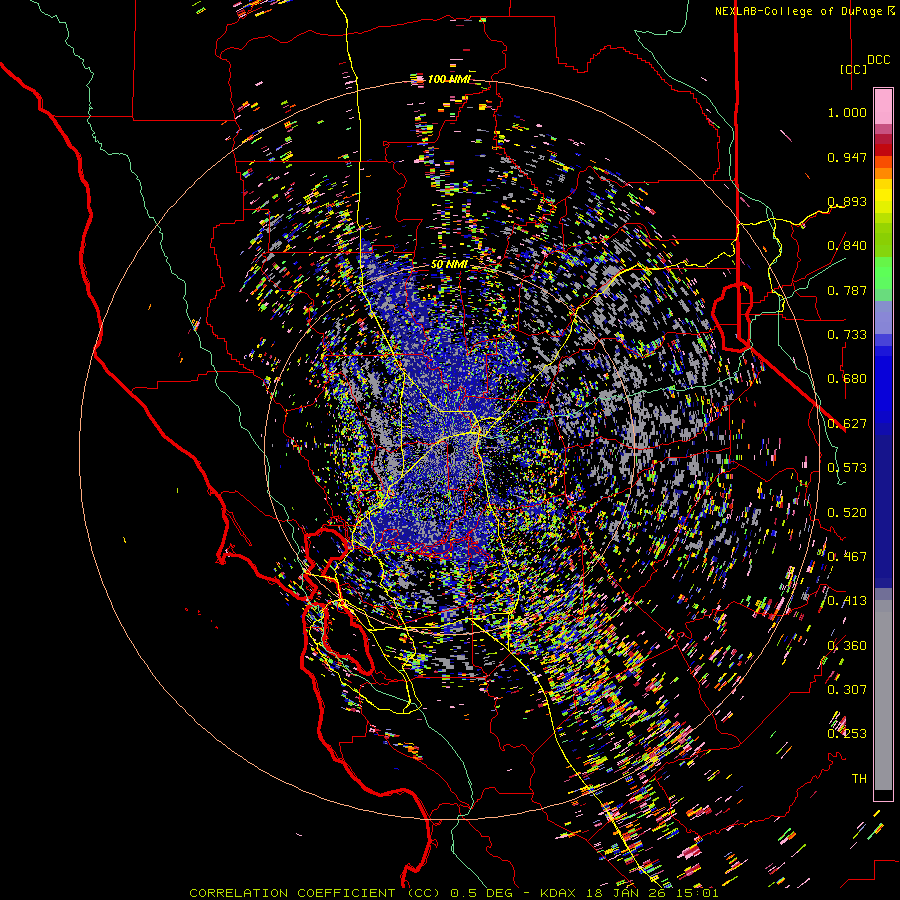Click the 0.307 legend value
900x900 pixels.
click(x=847, y=690)
